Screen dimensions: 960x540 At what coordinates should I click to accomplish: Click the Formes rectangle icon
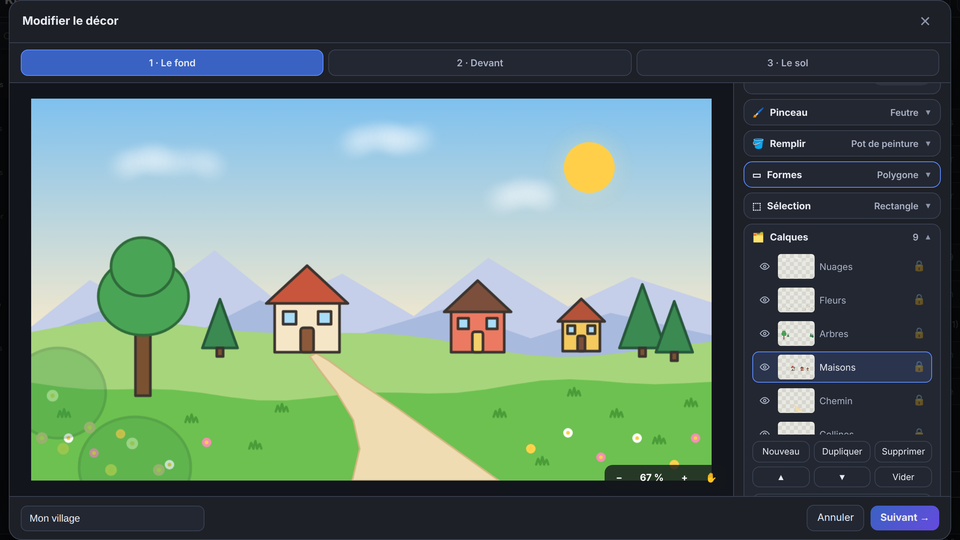[x=757, y=175]
